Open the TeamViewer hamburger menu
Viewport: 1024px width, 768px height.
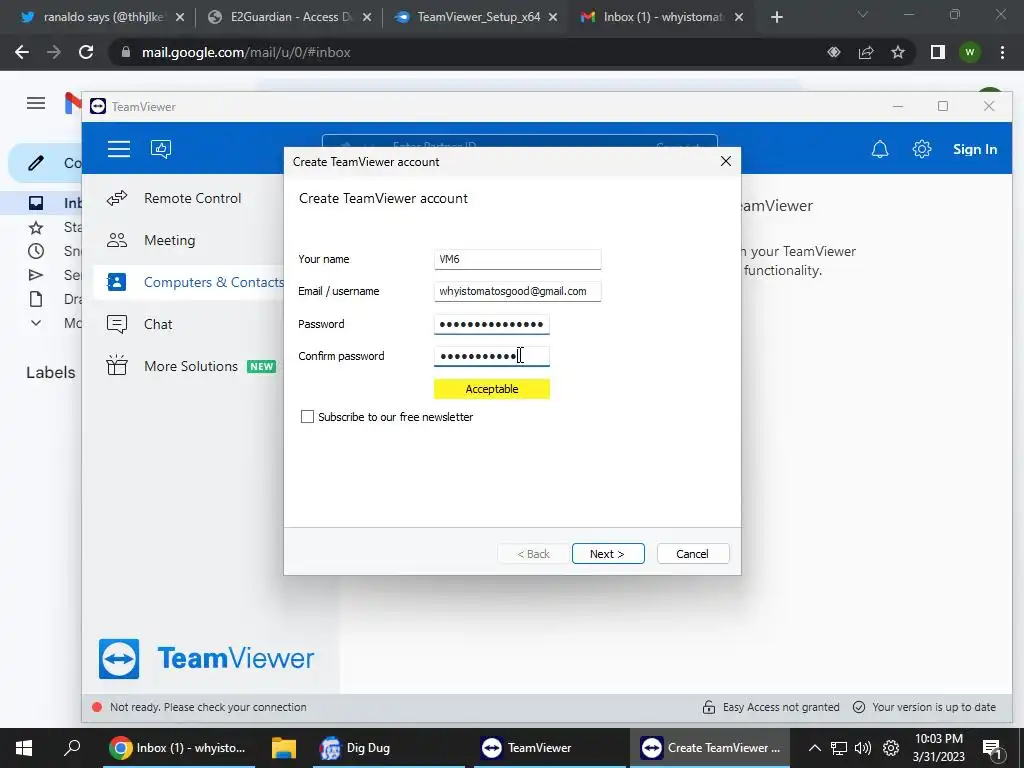pos(118,149)
